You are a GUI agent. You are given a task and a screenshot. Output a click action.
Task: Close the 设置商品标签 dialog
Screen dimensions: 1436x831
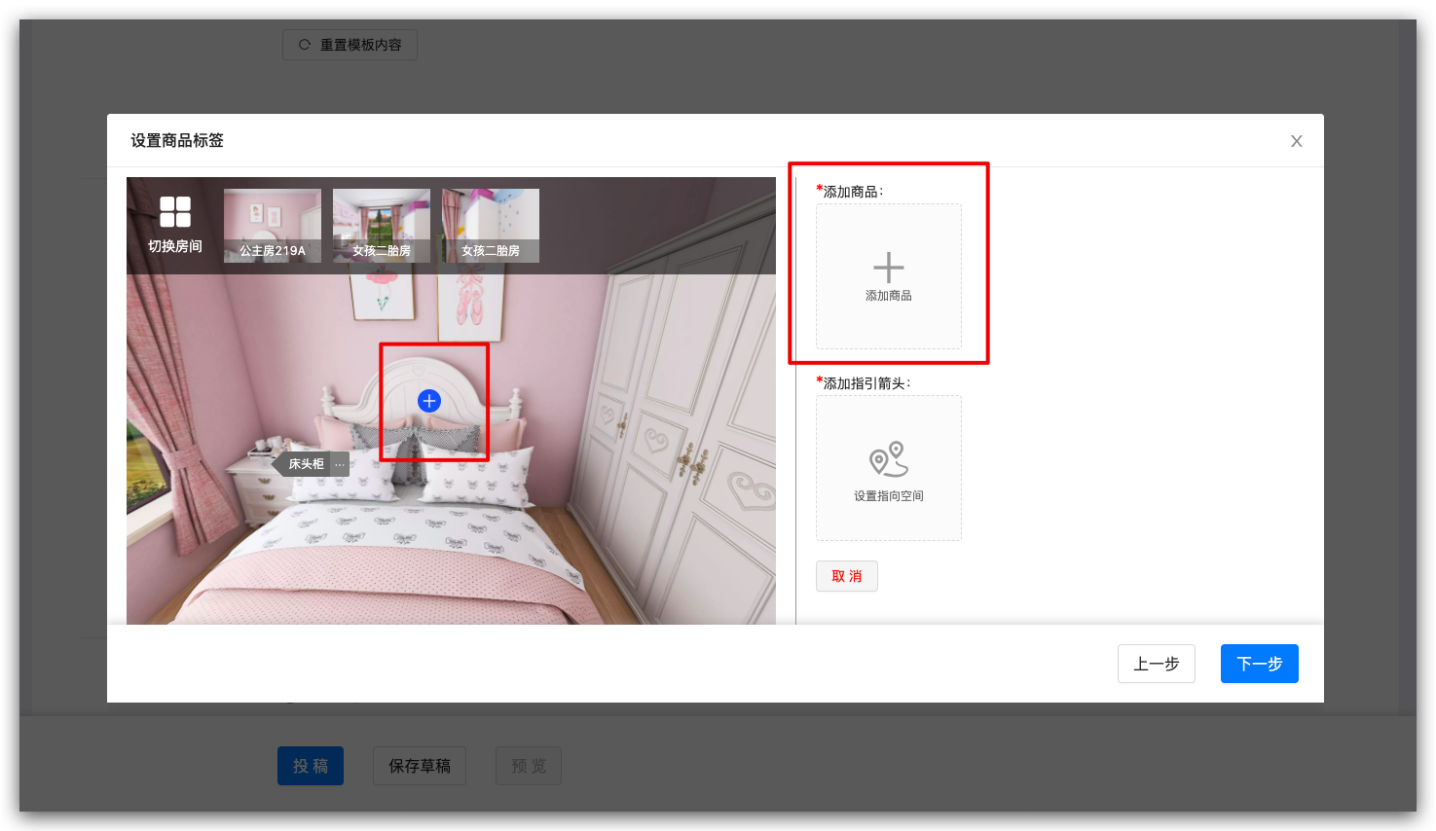point(1296,141)
